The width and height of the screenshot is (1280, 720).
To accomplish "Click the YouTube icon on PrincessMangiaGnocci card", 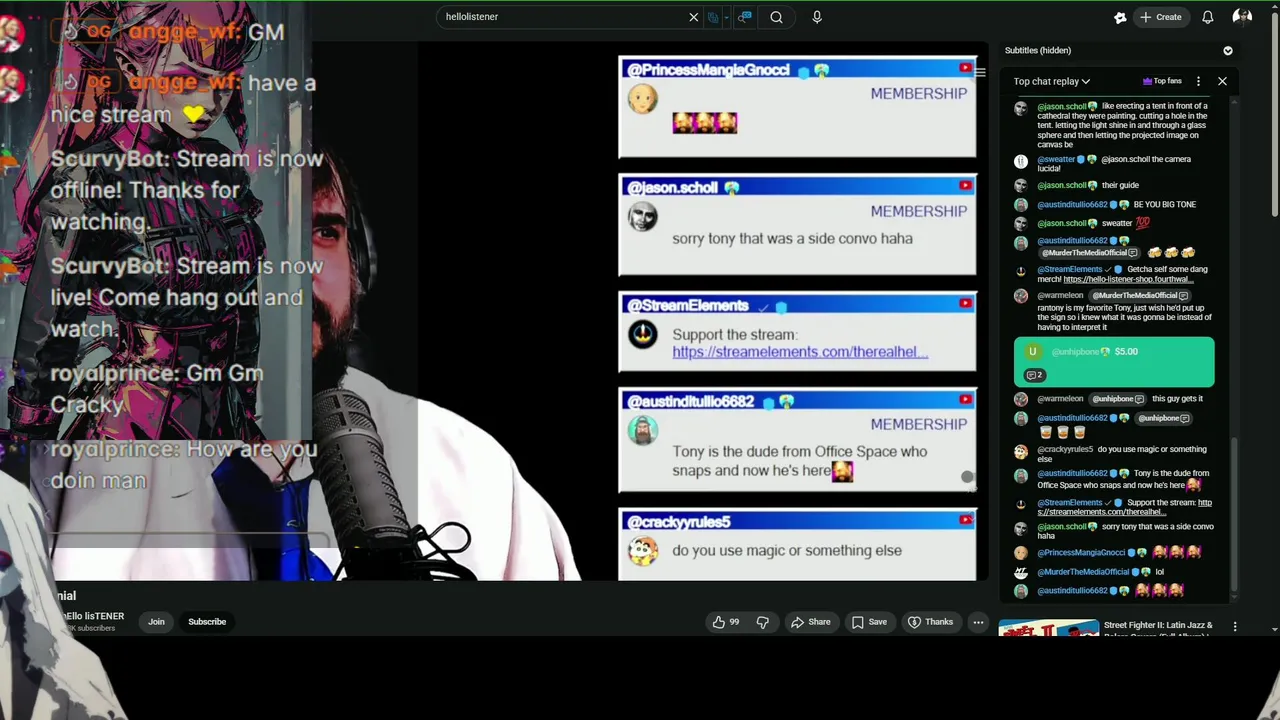I will tap(965, 69).
